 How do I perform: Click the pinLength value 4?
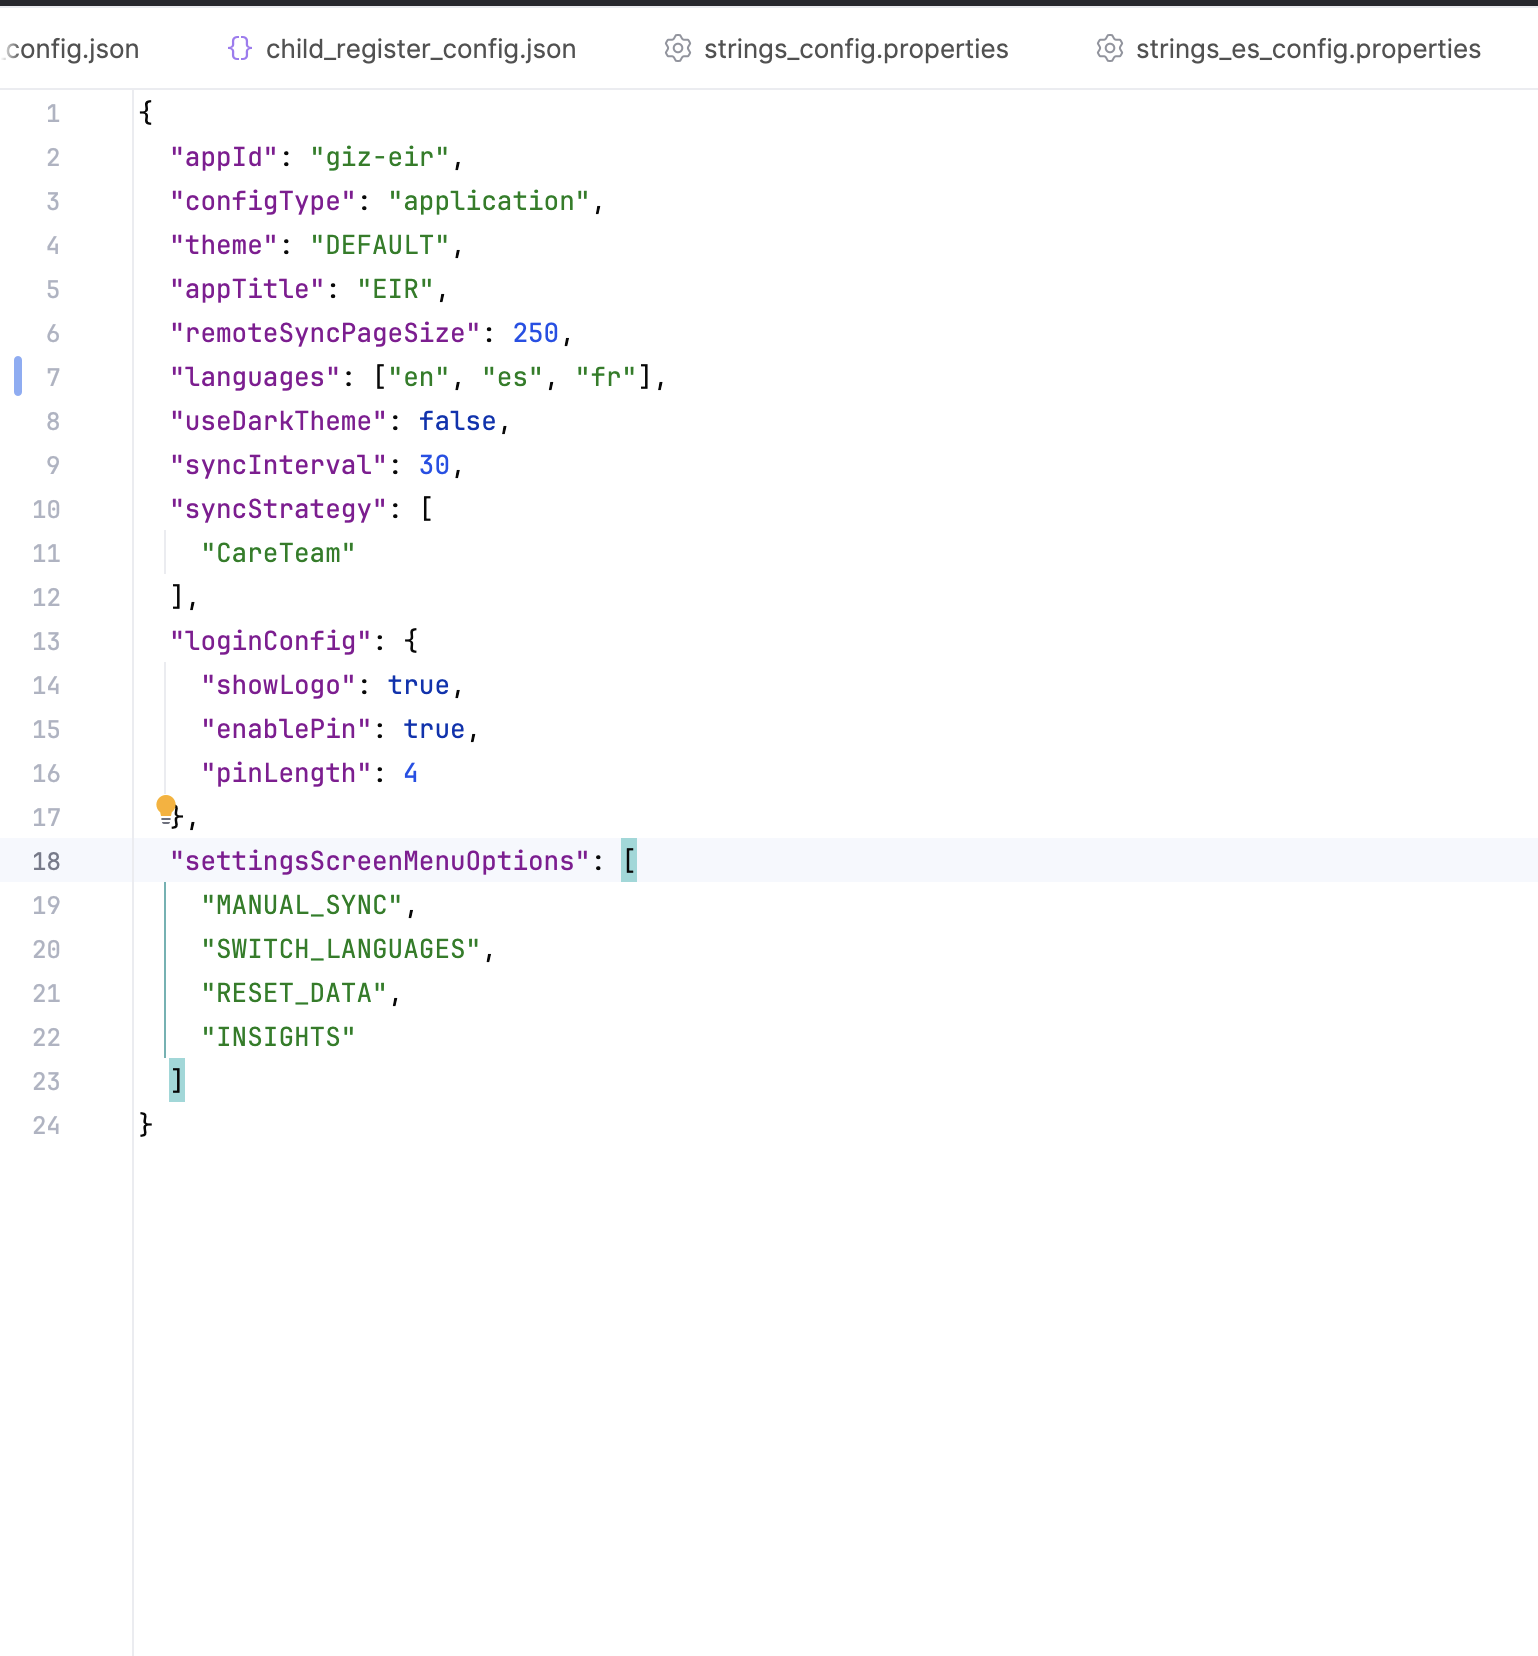tap(411, 773)
